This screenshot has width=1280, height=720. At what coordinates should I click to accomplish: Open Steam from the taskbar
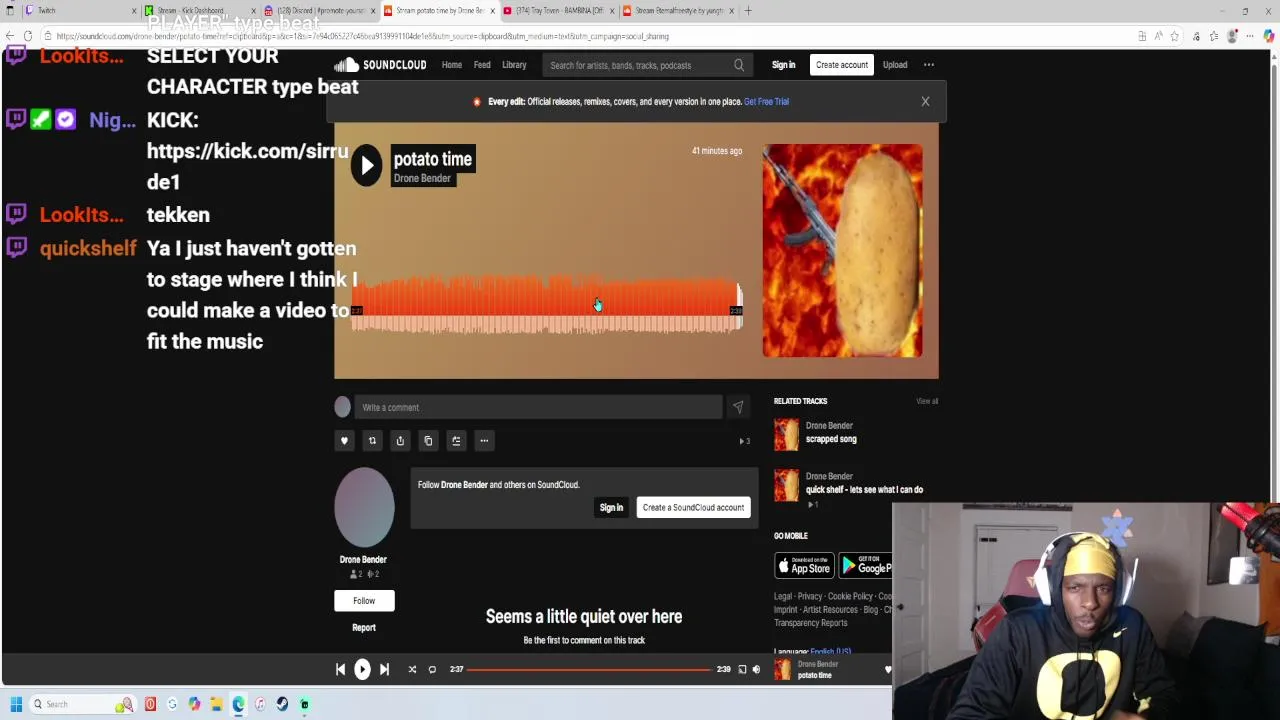[282, 705]
